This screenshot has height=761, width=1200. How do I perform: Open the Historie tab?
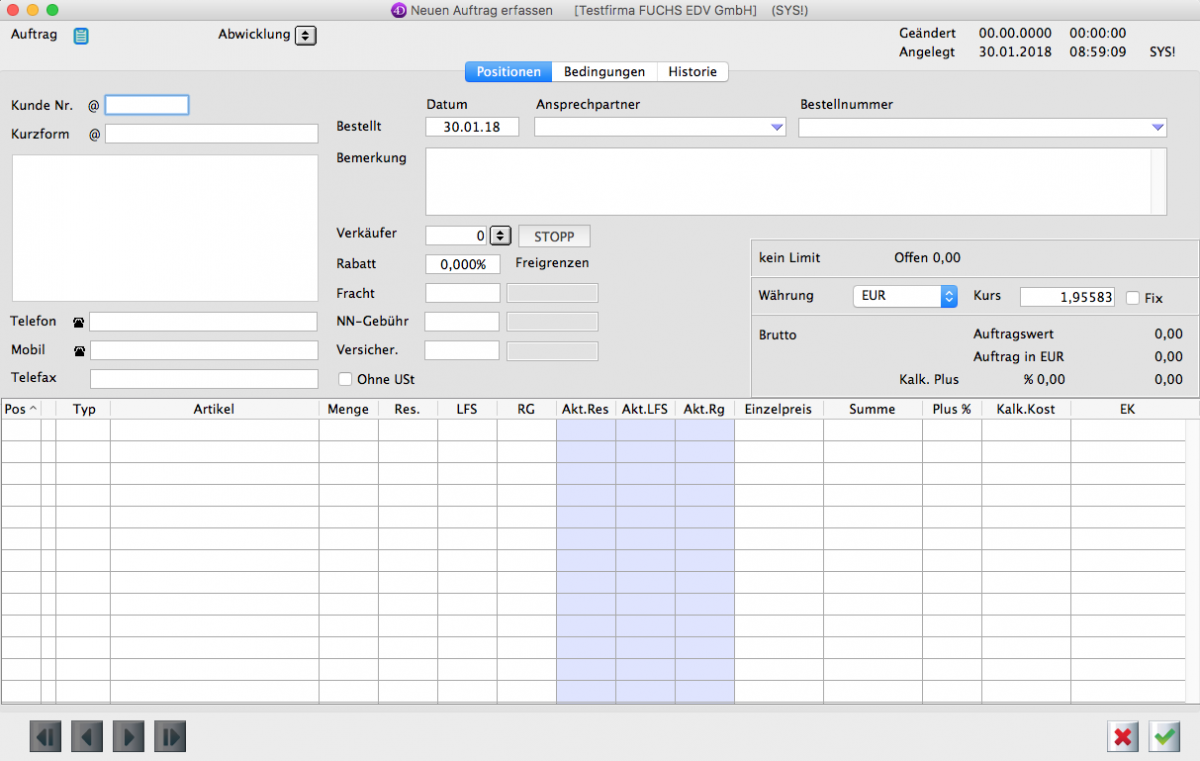coord(692,72)
